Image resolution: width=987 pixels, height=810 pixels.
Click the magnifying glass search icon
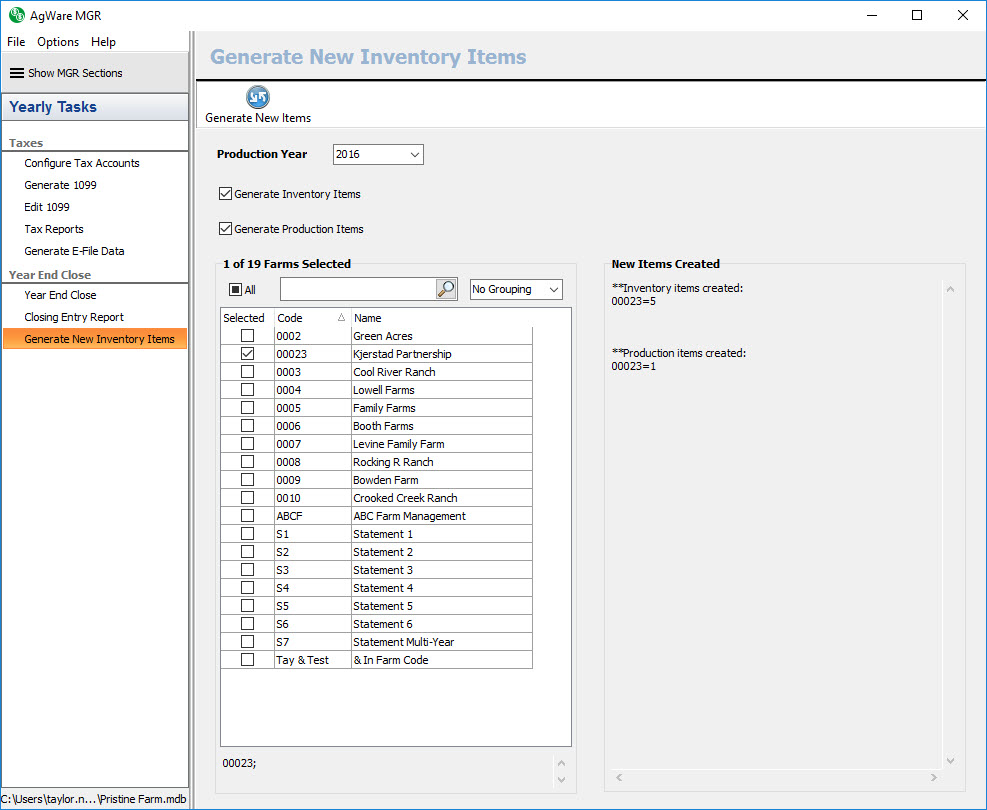[446, 289]
